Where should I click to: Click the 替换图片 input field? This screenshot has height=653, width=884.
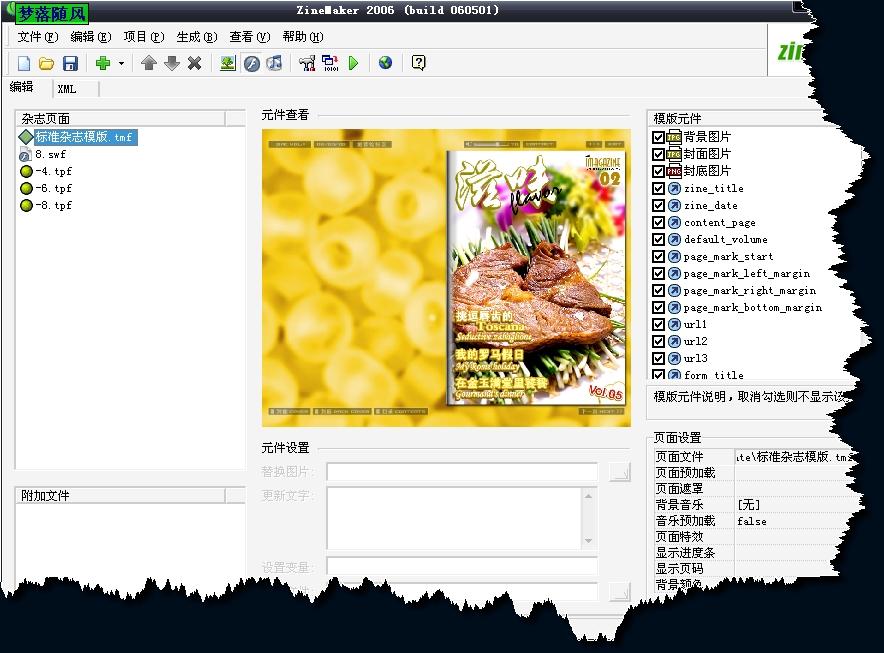tap(462, 471)
